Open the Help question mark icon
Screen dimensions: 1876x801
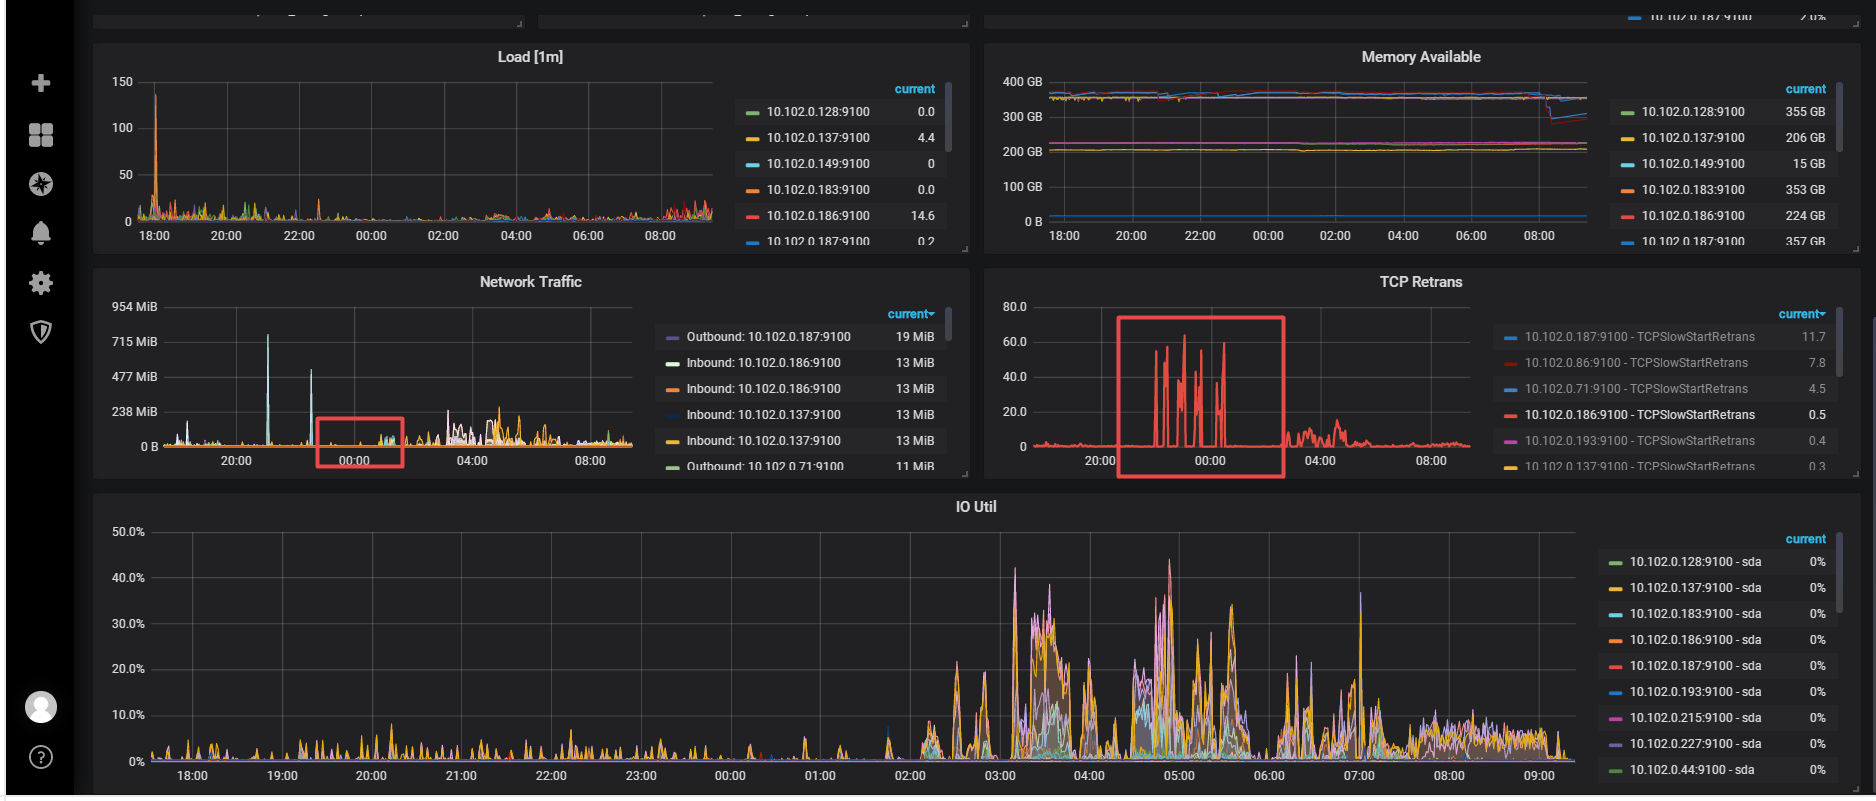pos(41,757)
